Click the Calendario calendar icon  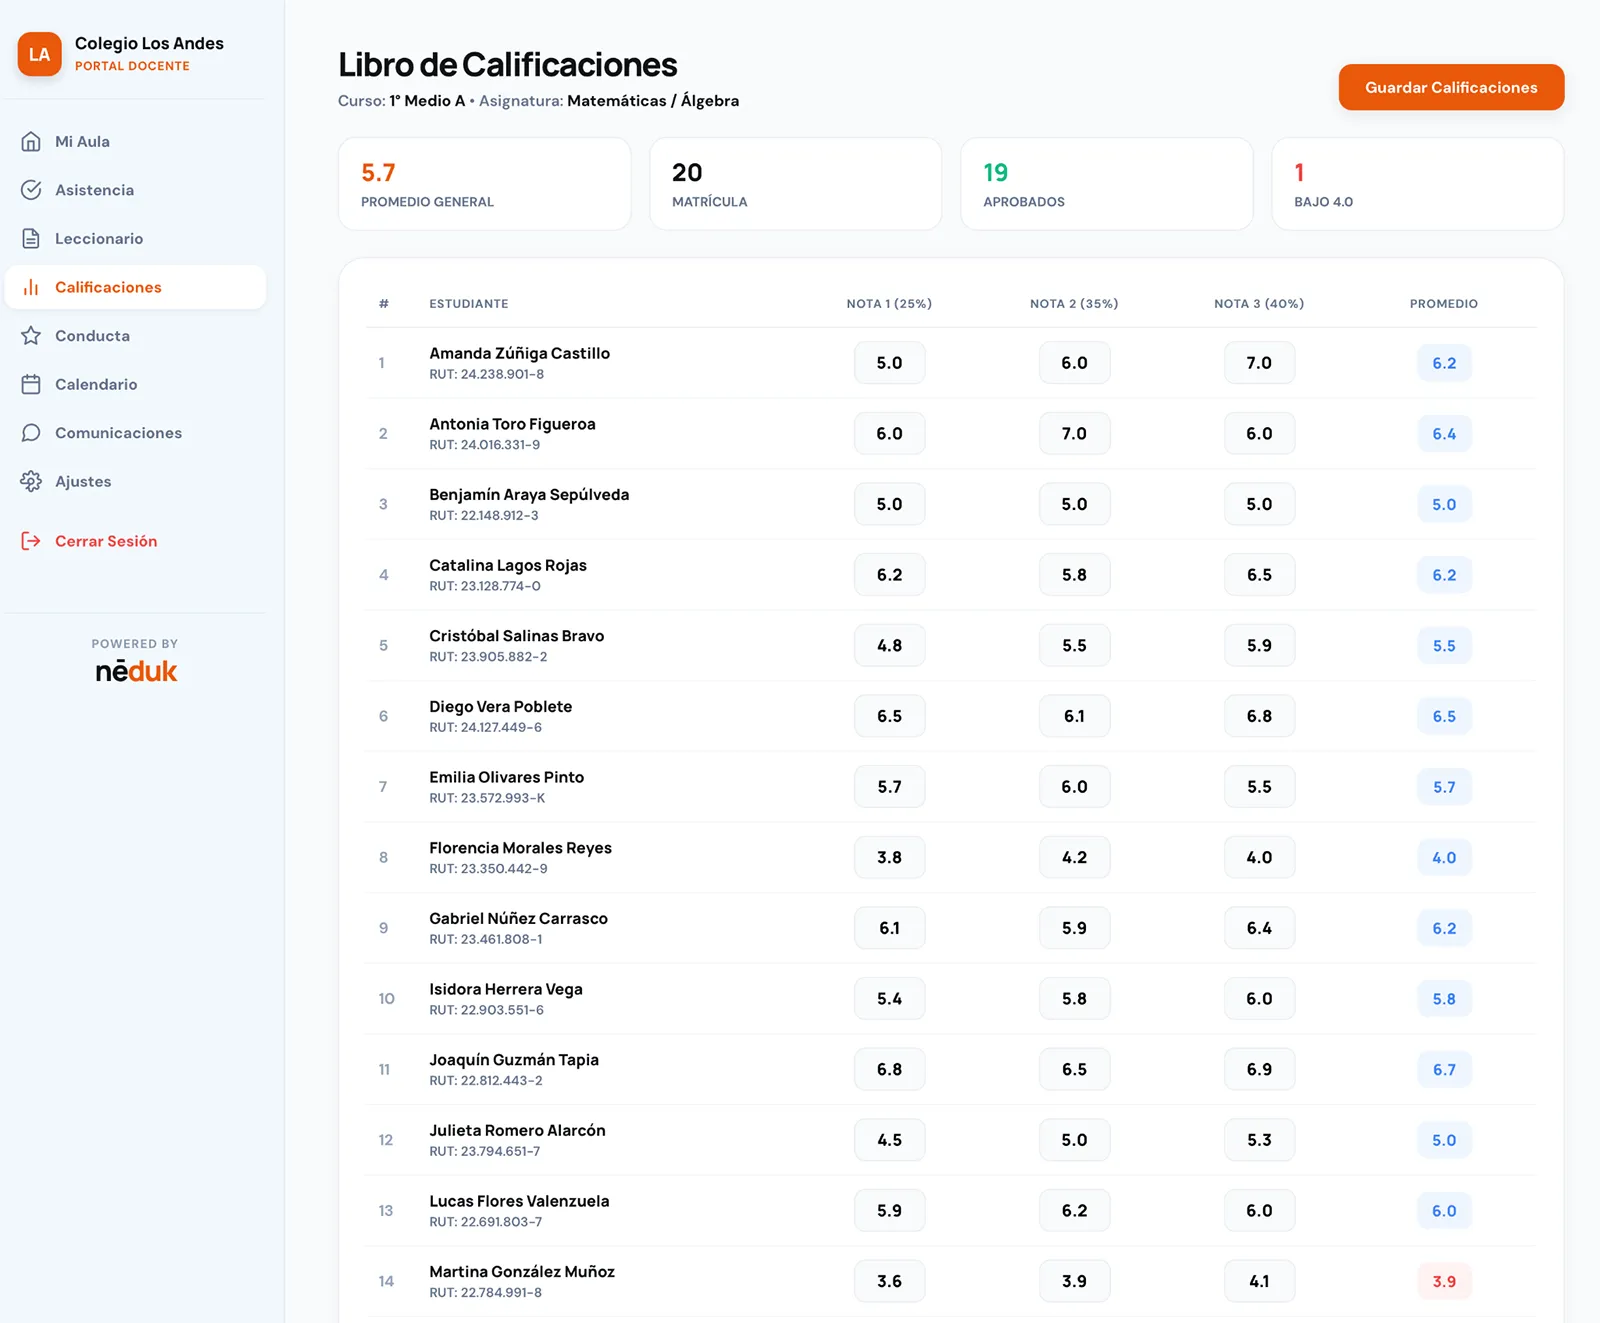click(x=31, y=384)
